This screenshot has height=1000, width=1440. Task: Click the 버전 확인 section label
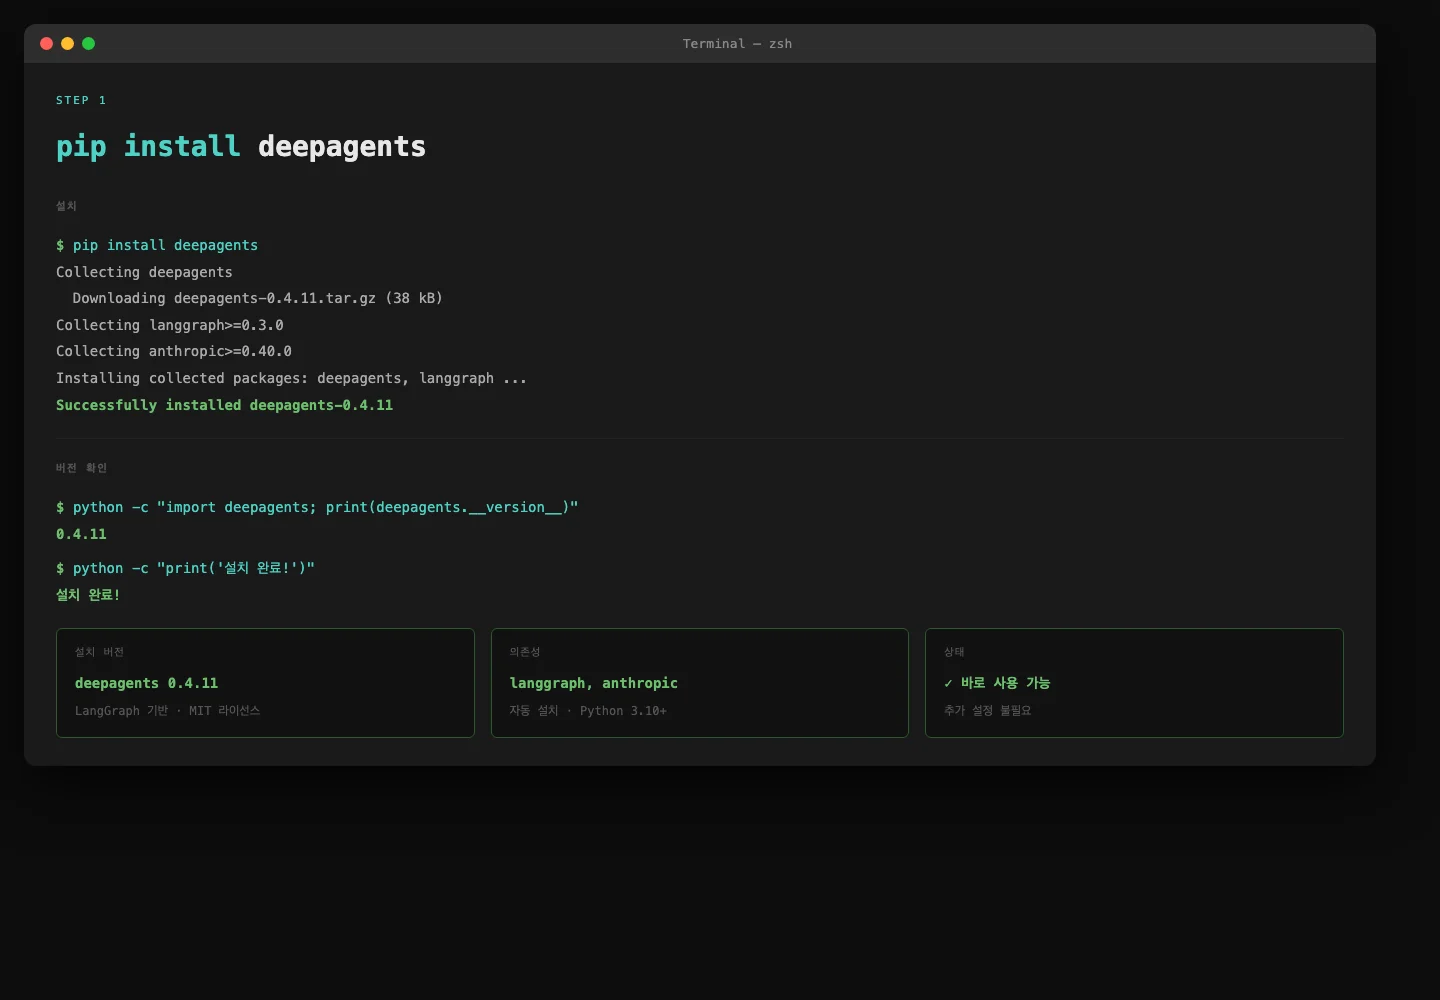tap(81, 467)
